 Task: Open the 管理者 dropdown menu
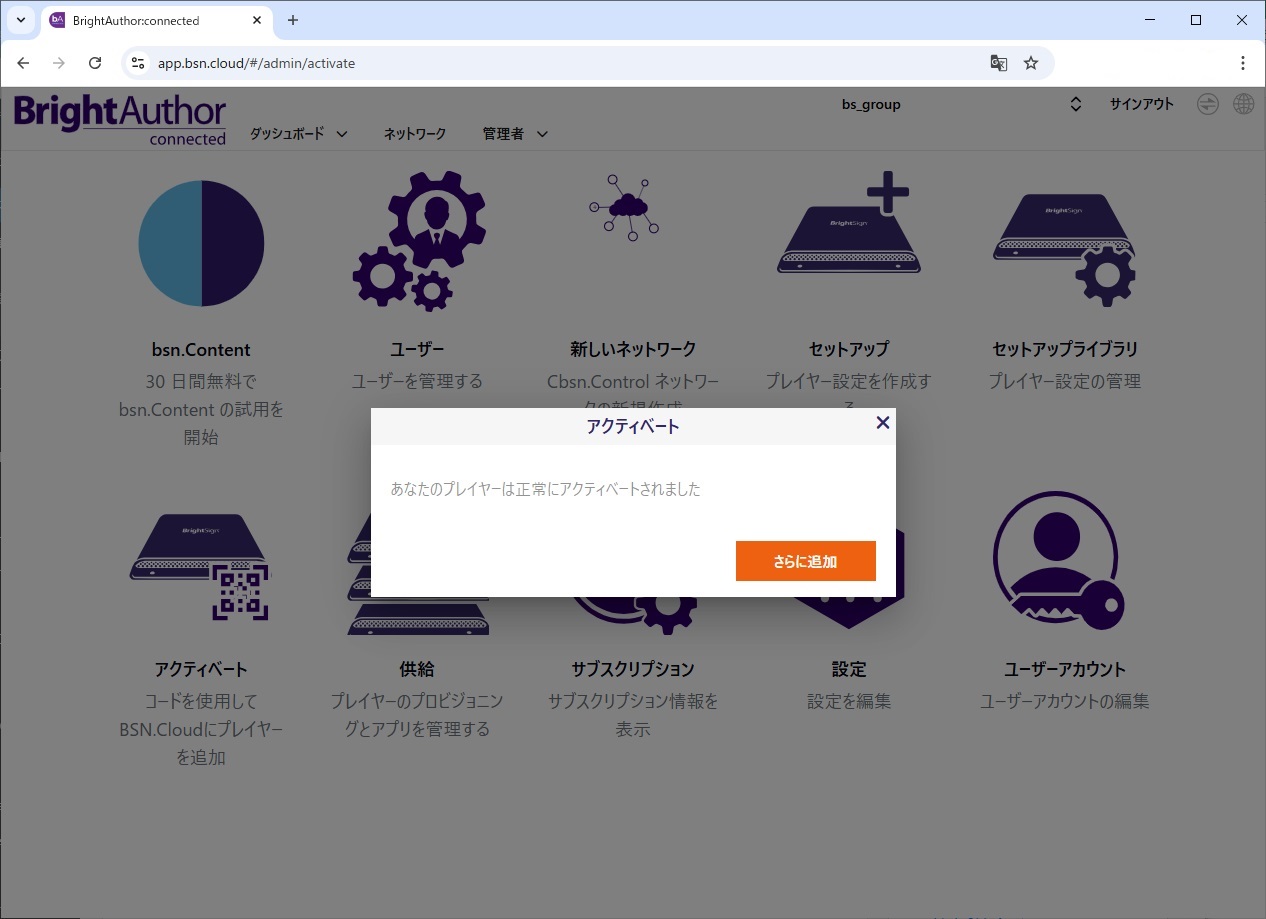pos(515,133)
